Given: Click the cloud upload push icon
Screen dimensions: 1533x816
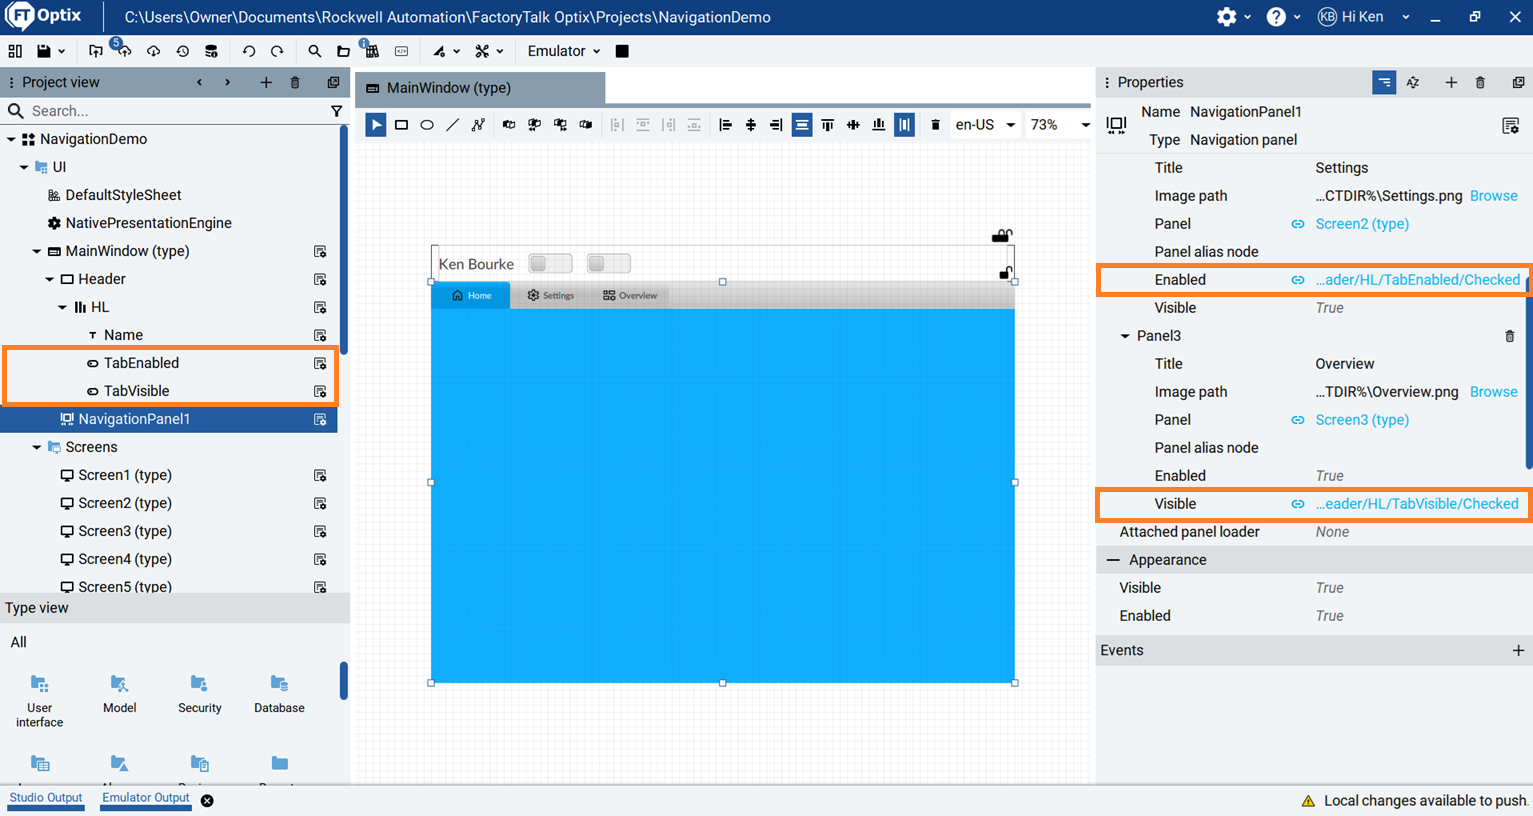Looking at the screenshot, I should point(124,51).
